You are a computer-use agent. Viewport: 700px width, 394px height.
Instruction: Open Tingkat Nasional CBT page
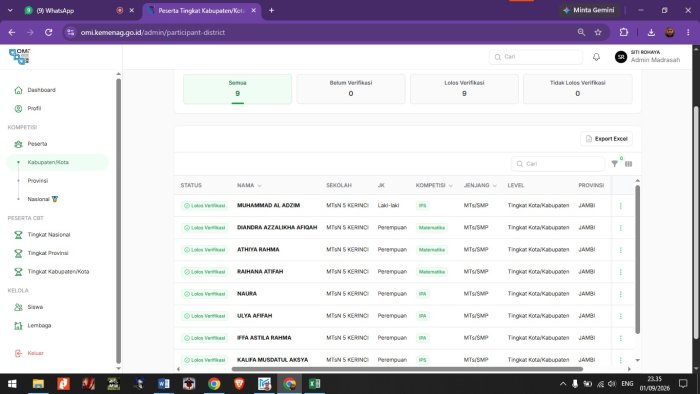pos(49,235)
